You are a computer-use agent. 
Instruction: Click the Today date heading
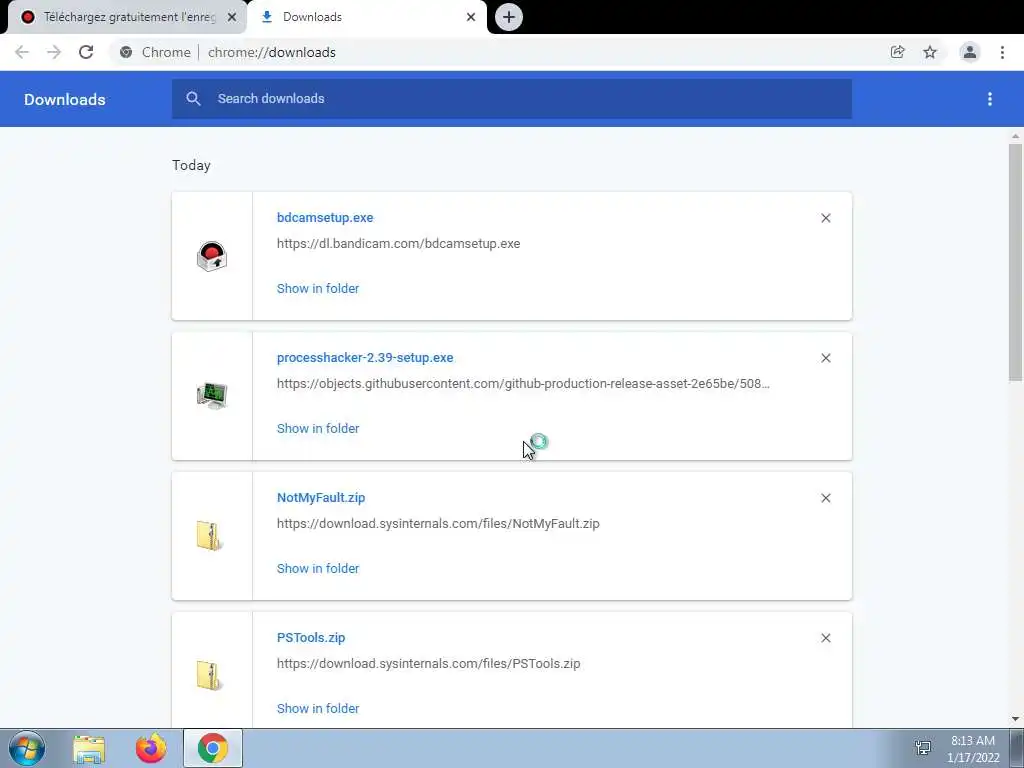pyautogui.click(x=191, y=165)
